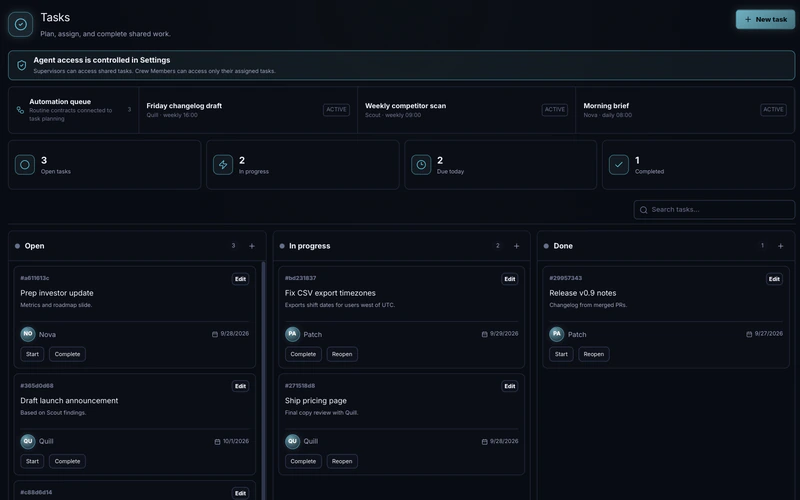Click the Automation queue heading
The image size is (800, 500).
pos(60,102)
